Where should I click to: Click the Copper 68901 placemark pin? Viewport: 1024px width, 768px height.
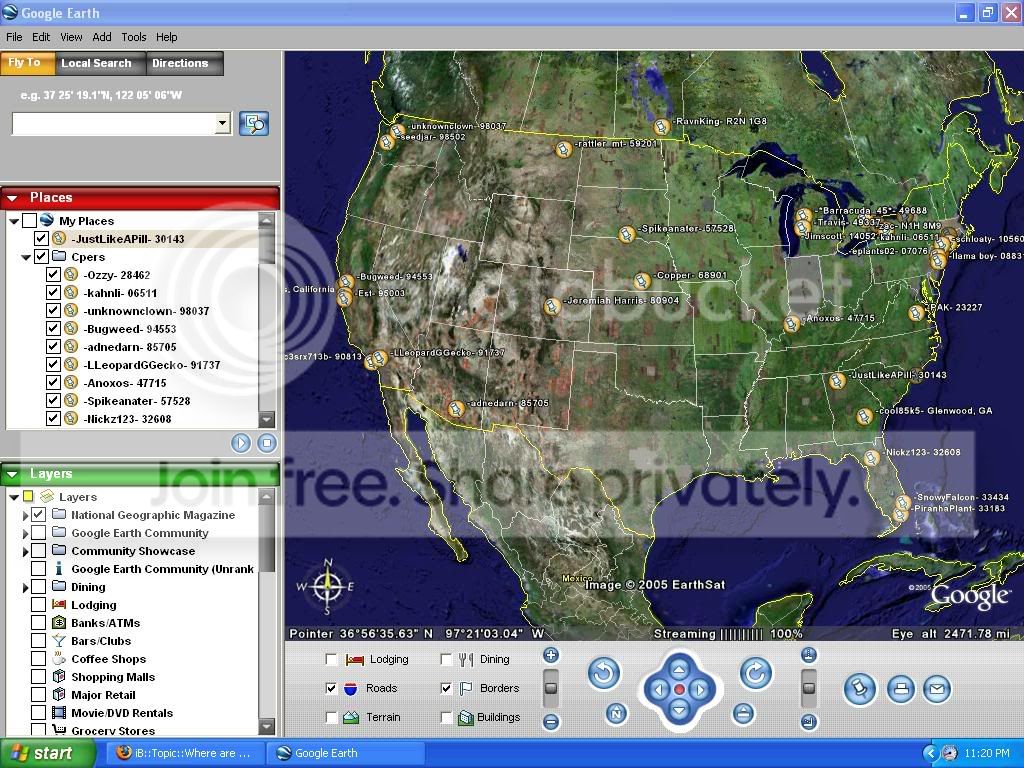[642, 281]
